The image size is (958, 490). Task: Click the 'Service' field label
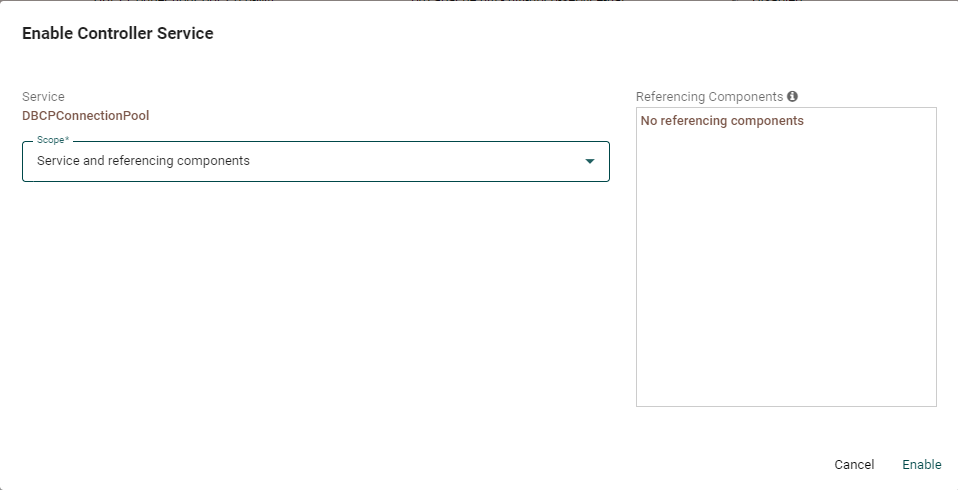[43, 97]
